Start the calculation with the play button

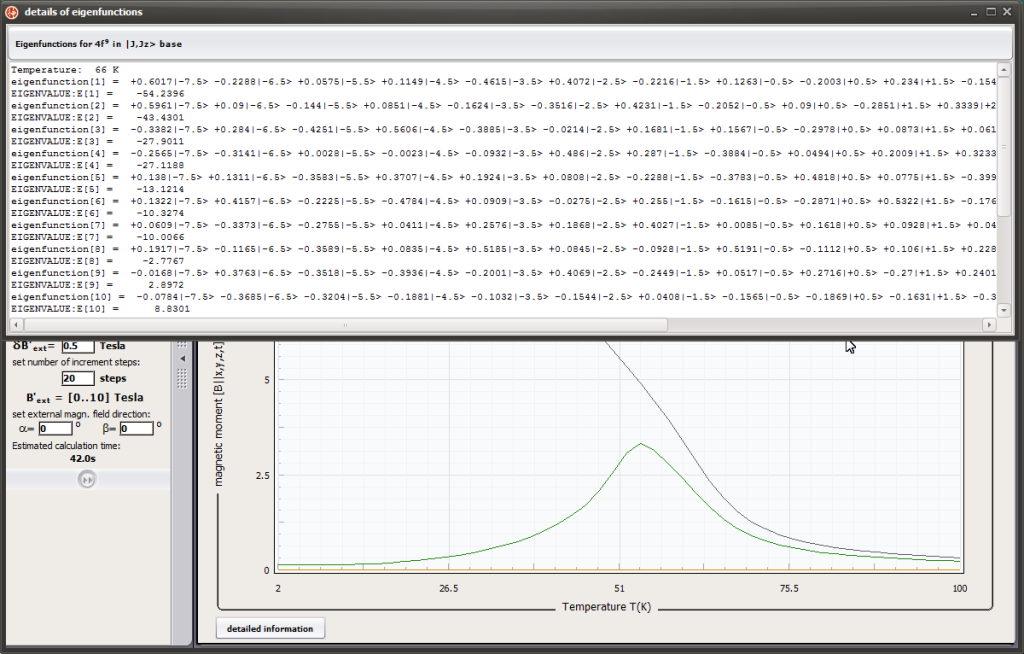pos(87,479)
